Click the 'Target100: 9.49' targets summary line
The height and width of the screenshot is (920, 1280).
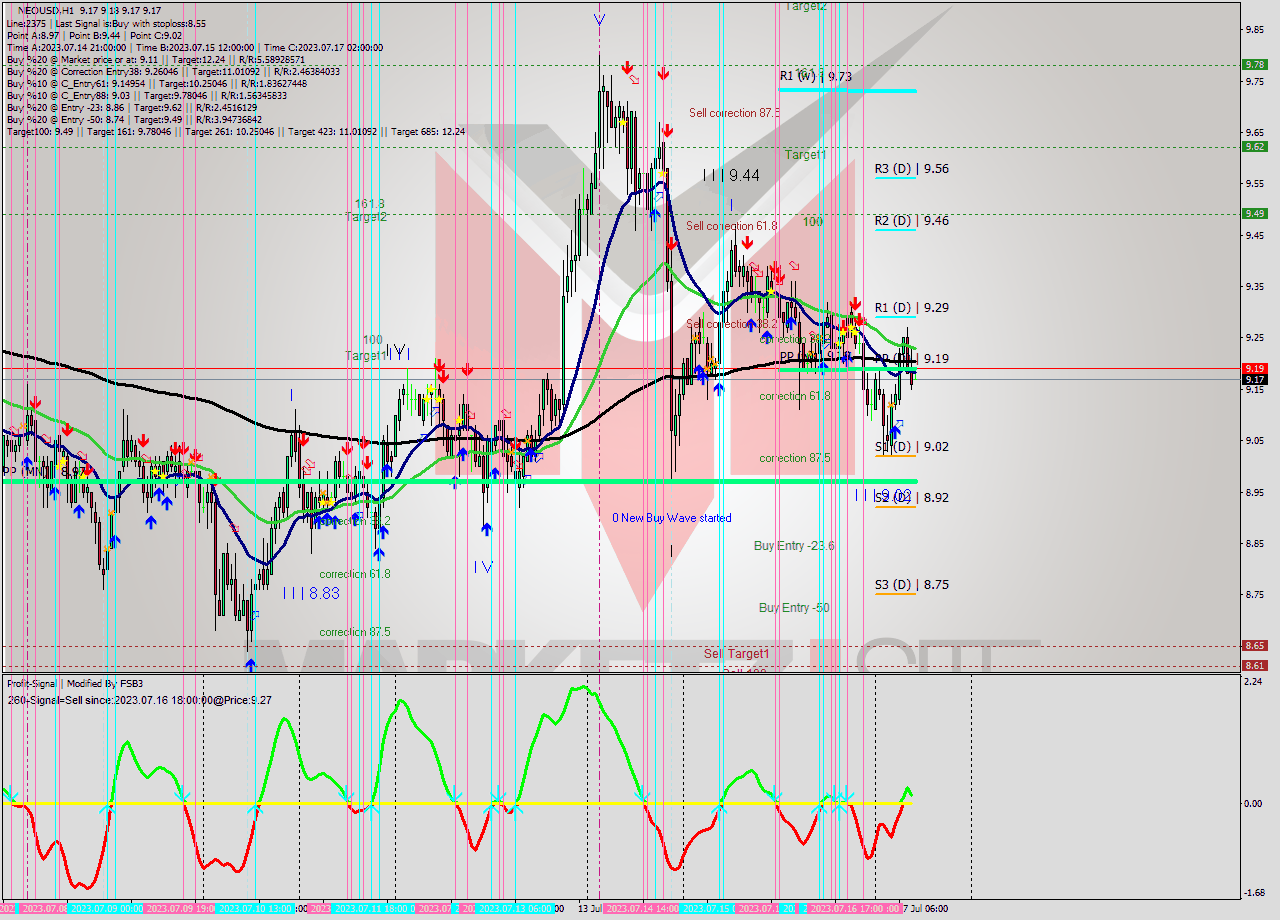pos(235,131)
